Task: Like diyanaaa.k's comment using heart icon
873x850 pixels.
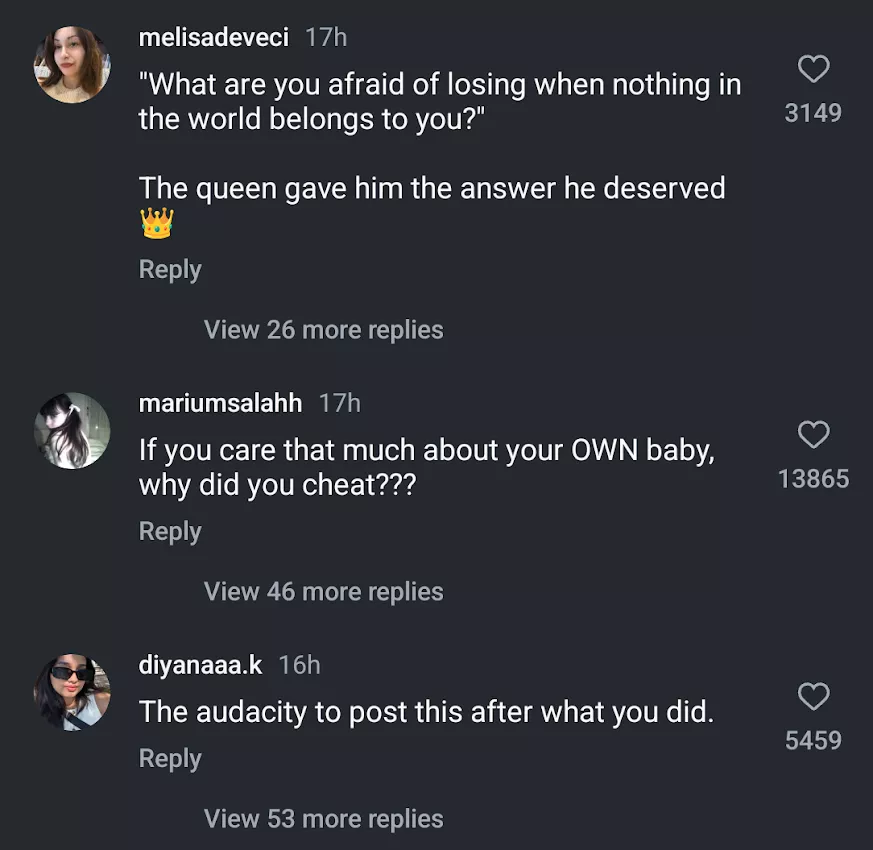Action: click(813, 697)
